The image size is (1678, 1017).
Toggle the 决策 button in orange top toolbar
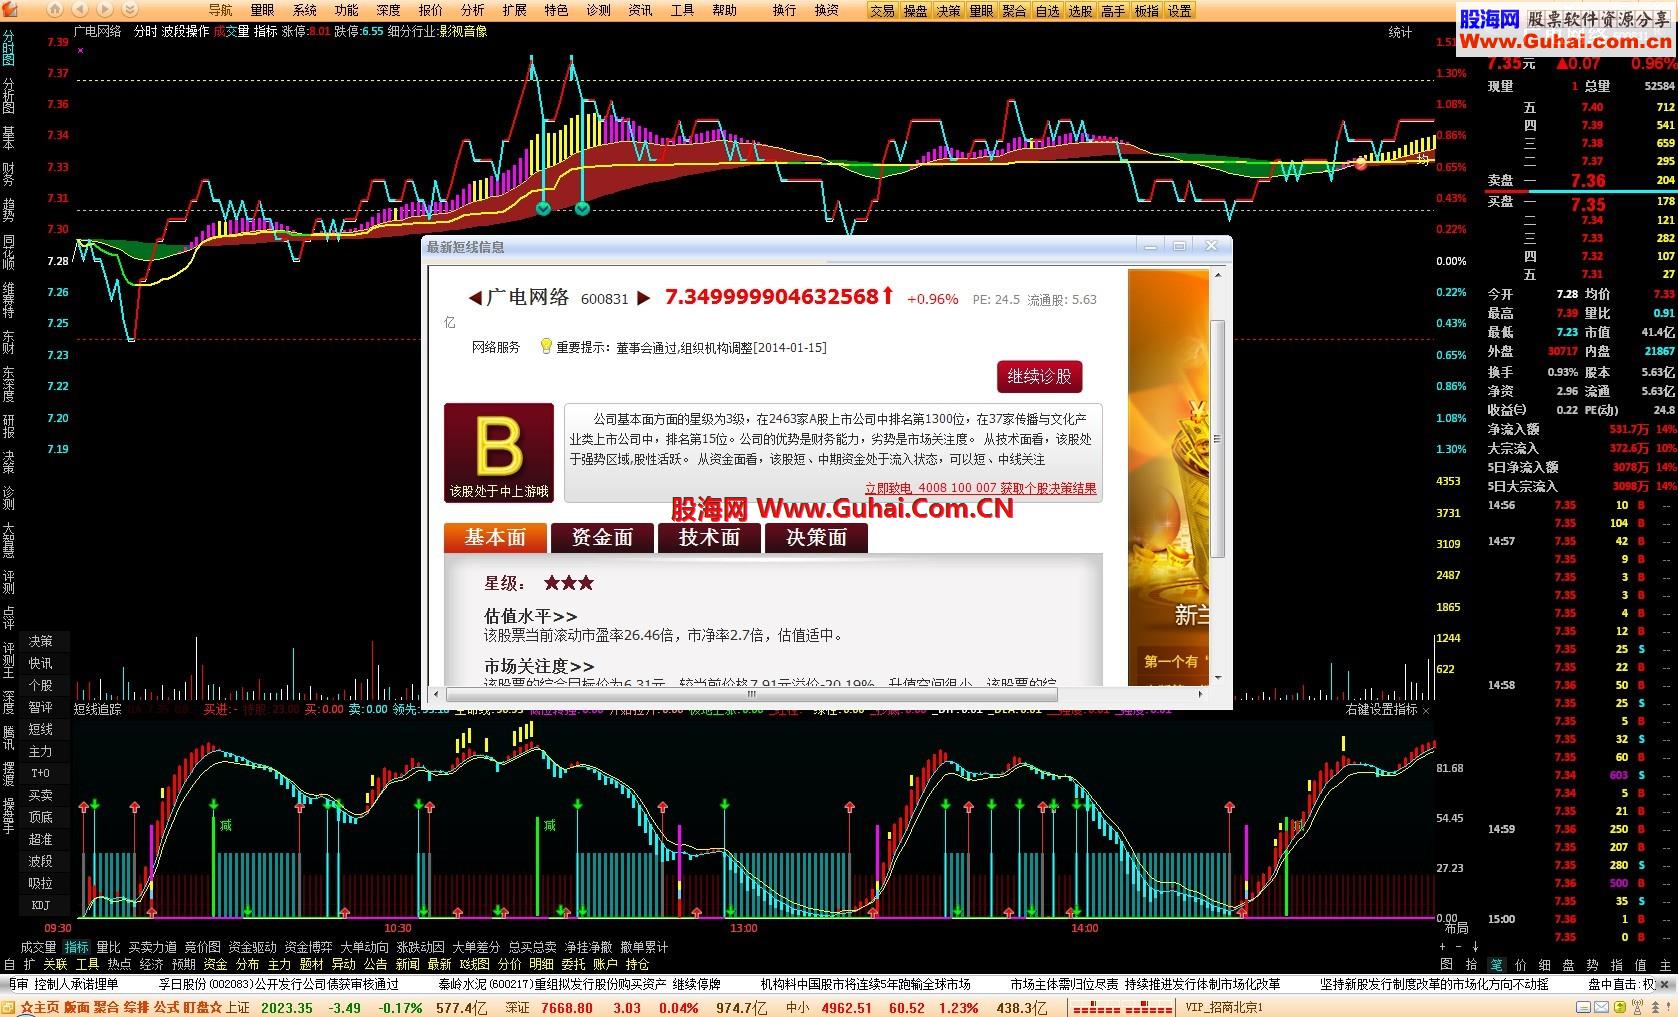tap(948, 10)
